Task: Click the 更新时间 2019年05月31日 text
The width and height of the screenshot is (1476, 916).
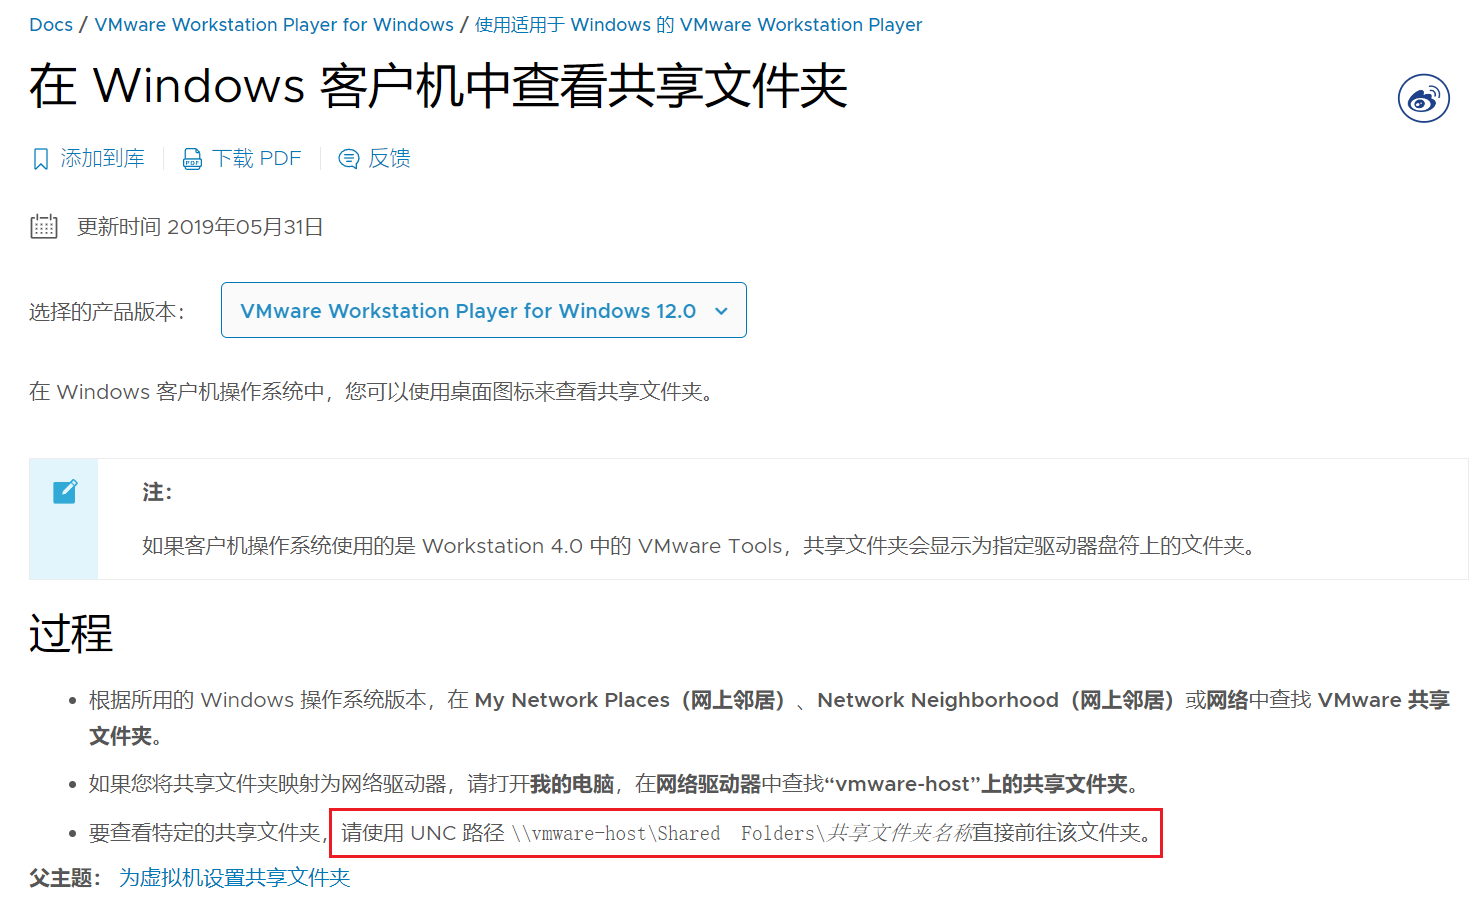Action: (200, 227)
